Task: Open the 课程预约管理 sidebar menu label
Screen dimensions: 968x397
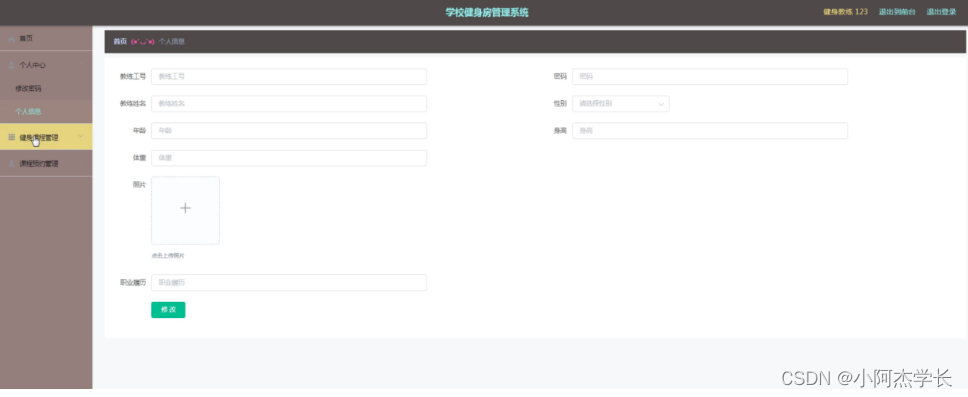Action: 39,164
